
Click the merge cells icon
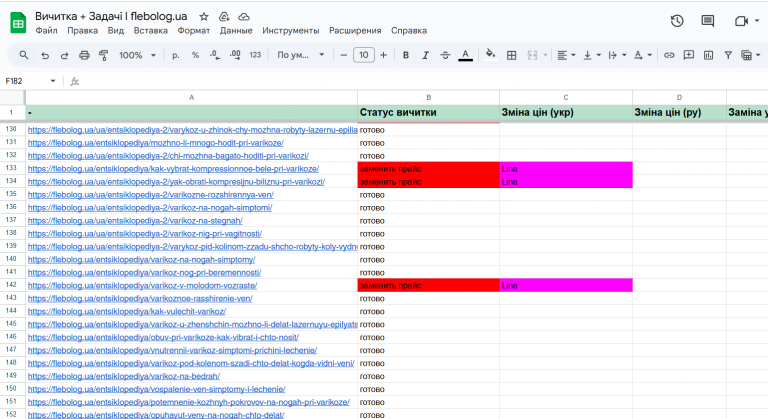click(532, 55)
